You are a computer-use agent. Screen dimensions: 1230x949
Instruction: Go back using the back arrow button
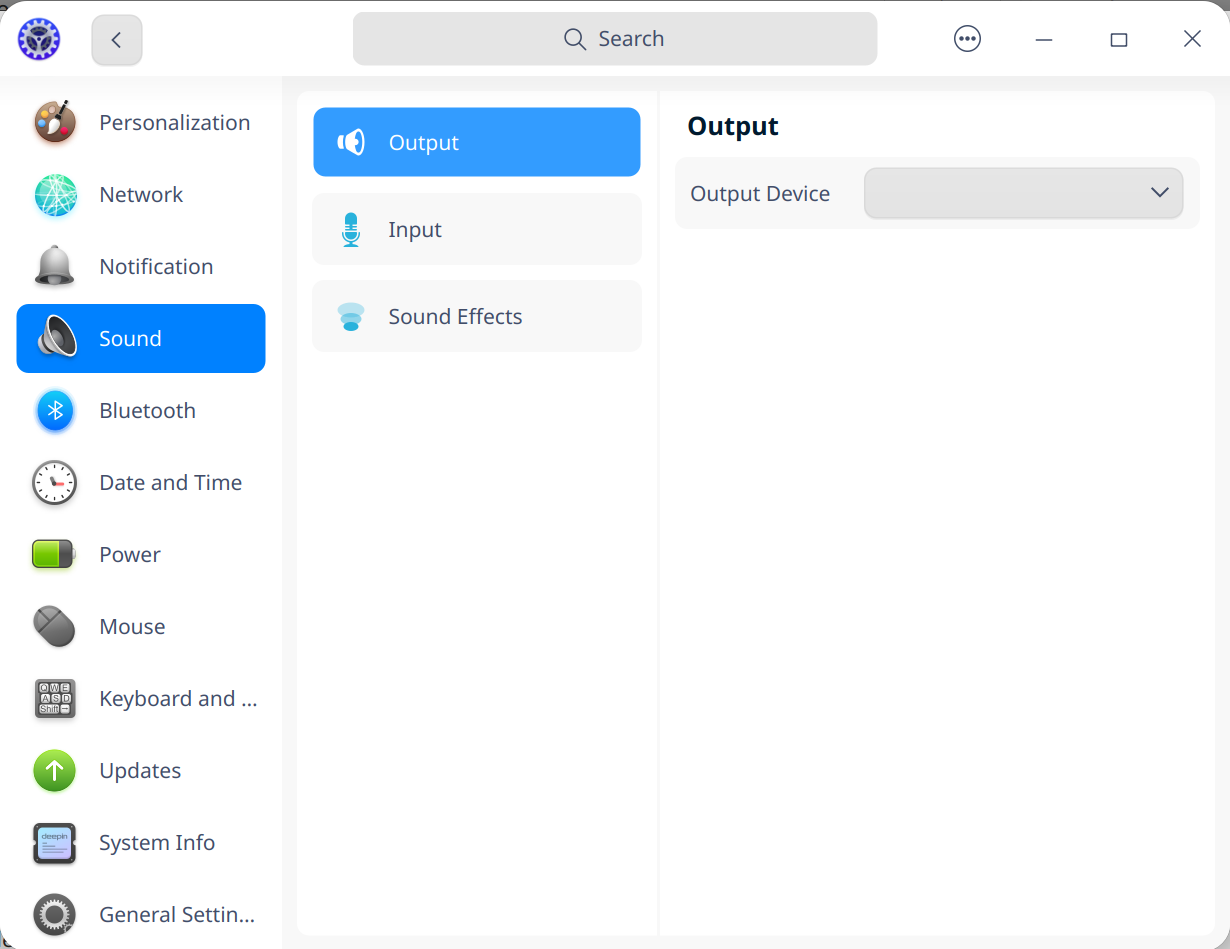(117, 40)
